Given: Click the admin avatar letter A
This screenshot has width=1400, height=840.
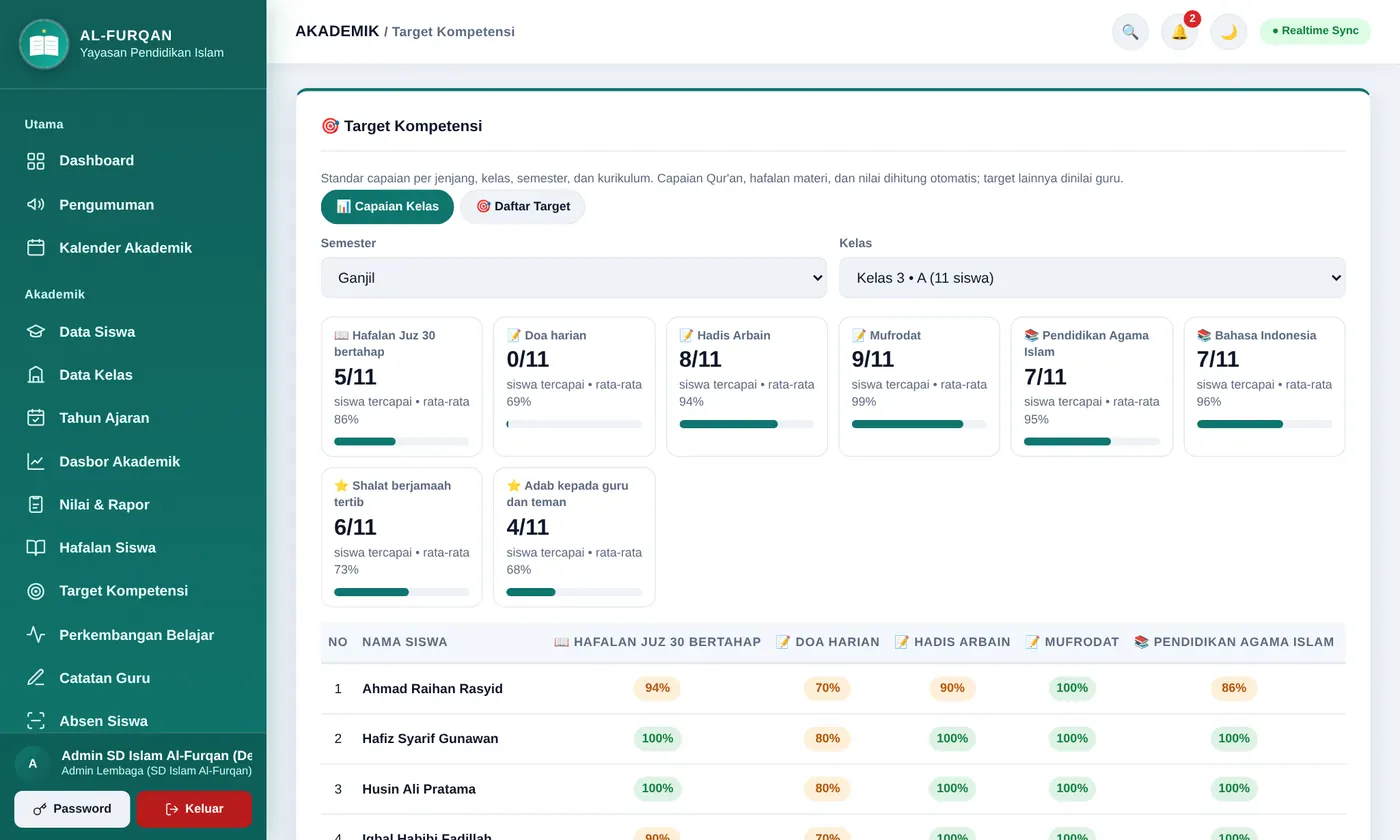Looking at the screenshot, I should point(32,763).
